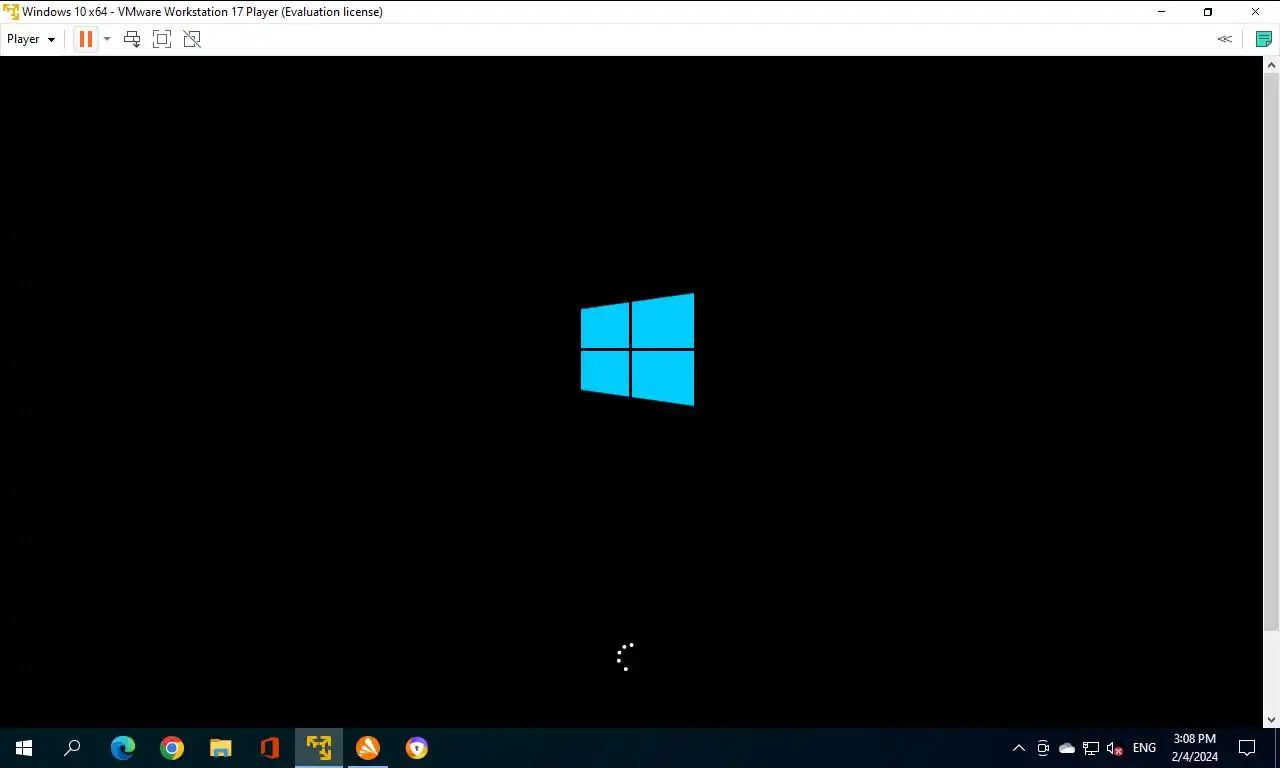The height and width of the screenshot is (768, 1280).
Task: Minimize the VMware Player window
Action: pos(1162,12)
